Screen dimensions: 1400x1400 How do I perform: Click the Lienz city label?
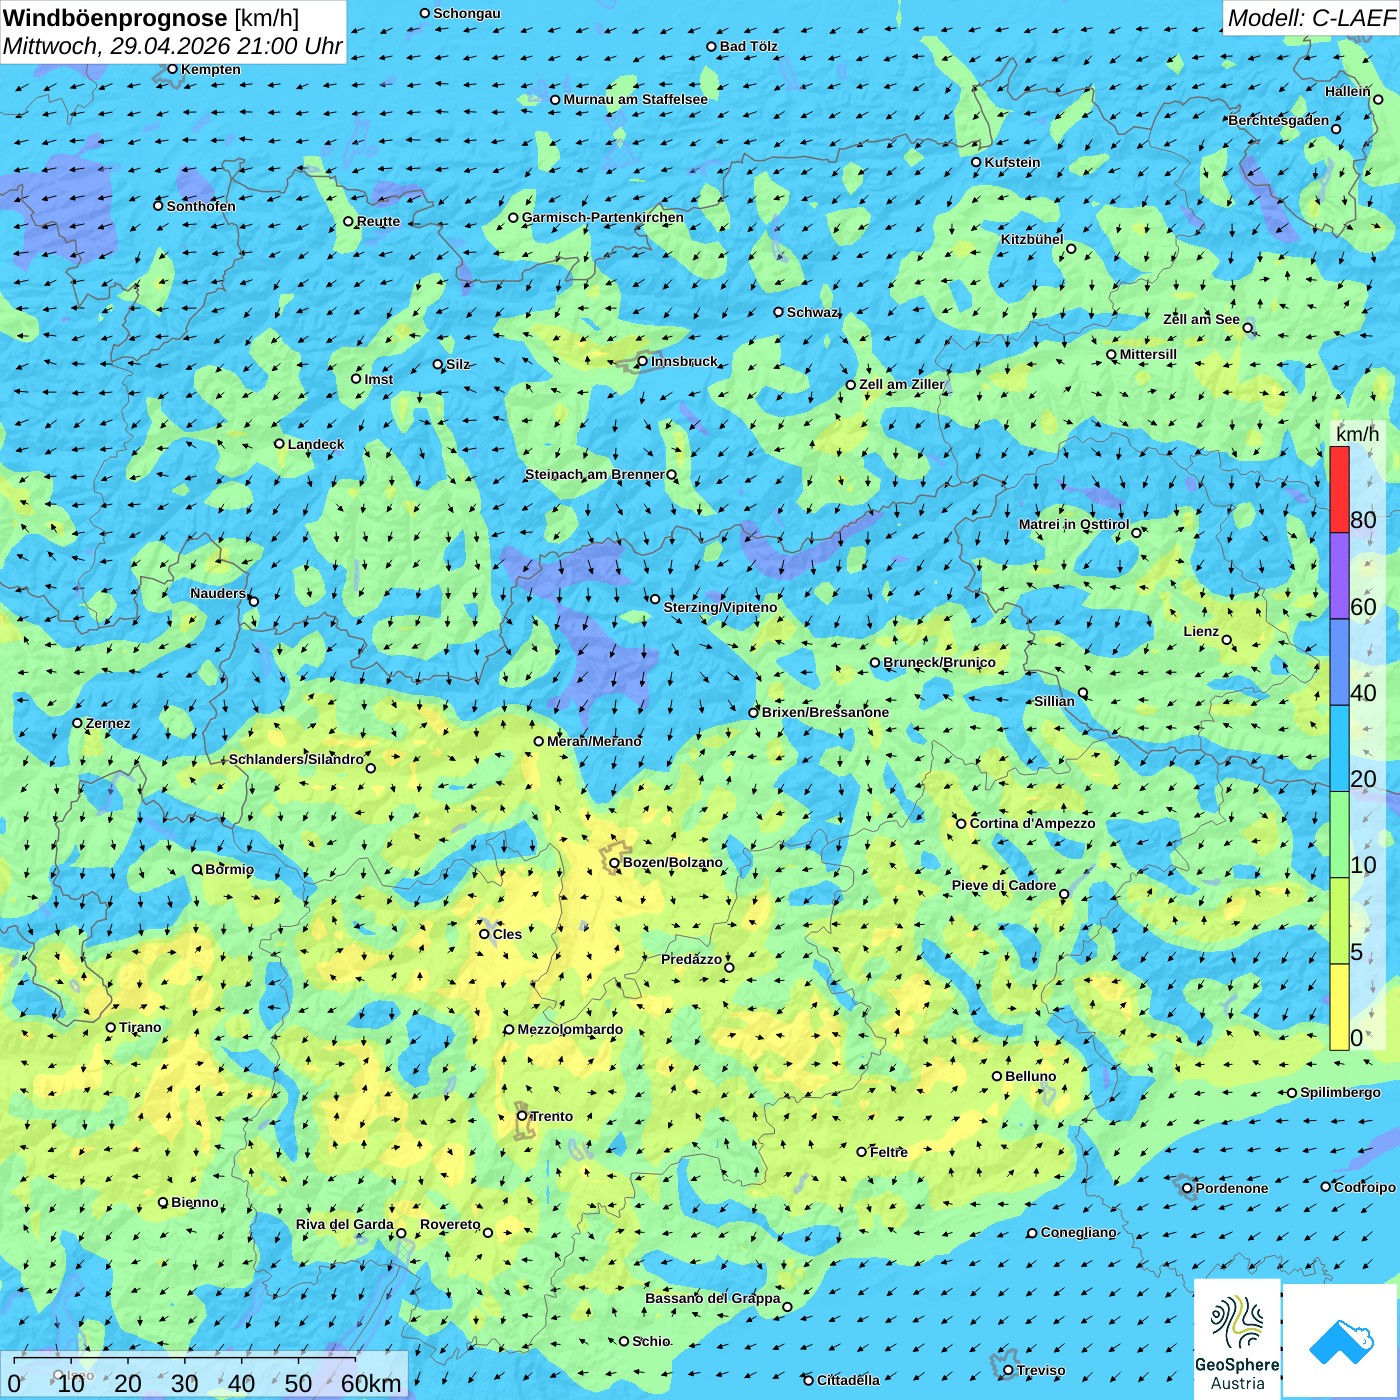coord(1201,631)
